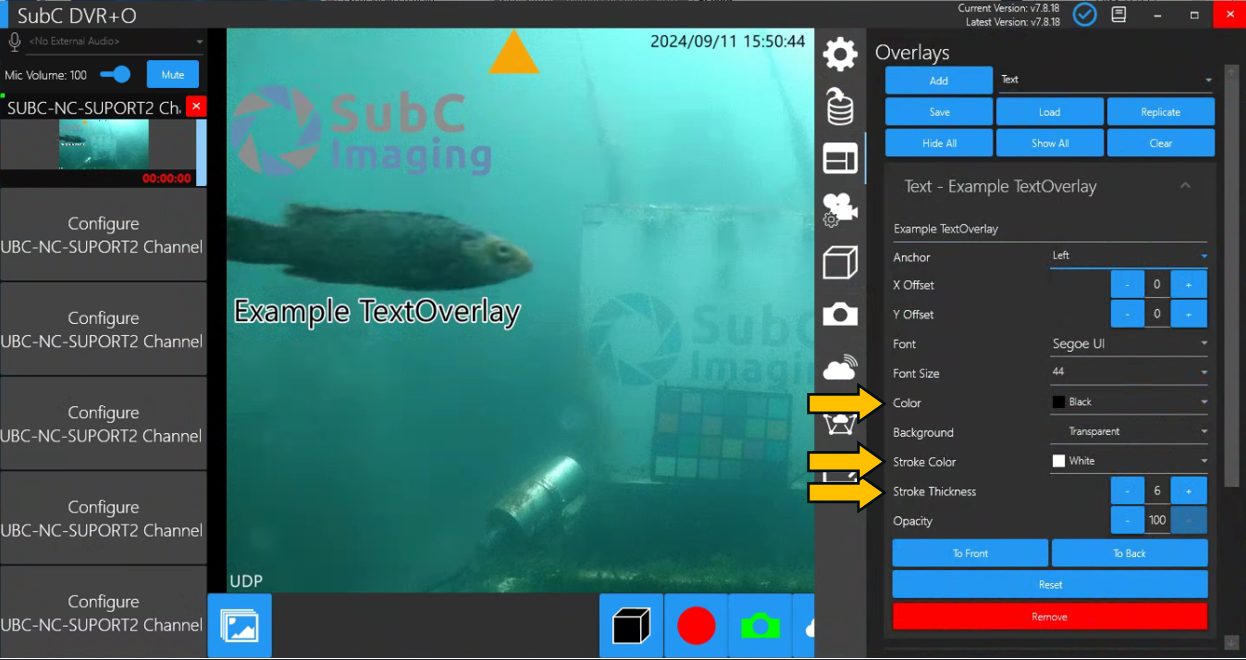Increase Stroke Thickness with plus button
The height and width of the screenshot is (660, 1246).
[1189, 491]
